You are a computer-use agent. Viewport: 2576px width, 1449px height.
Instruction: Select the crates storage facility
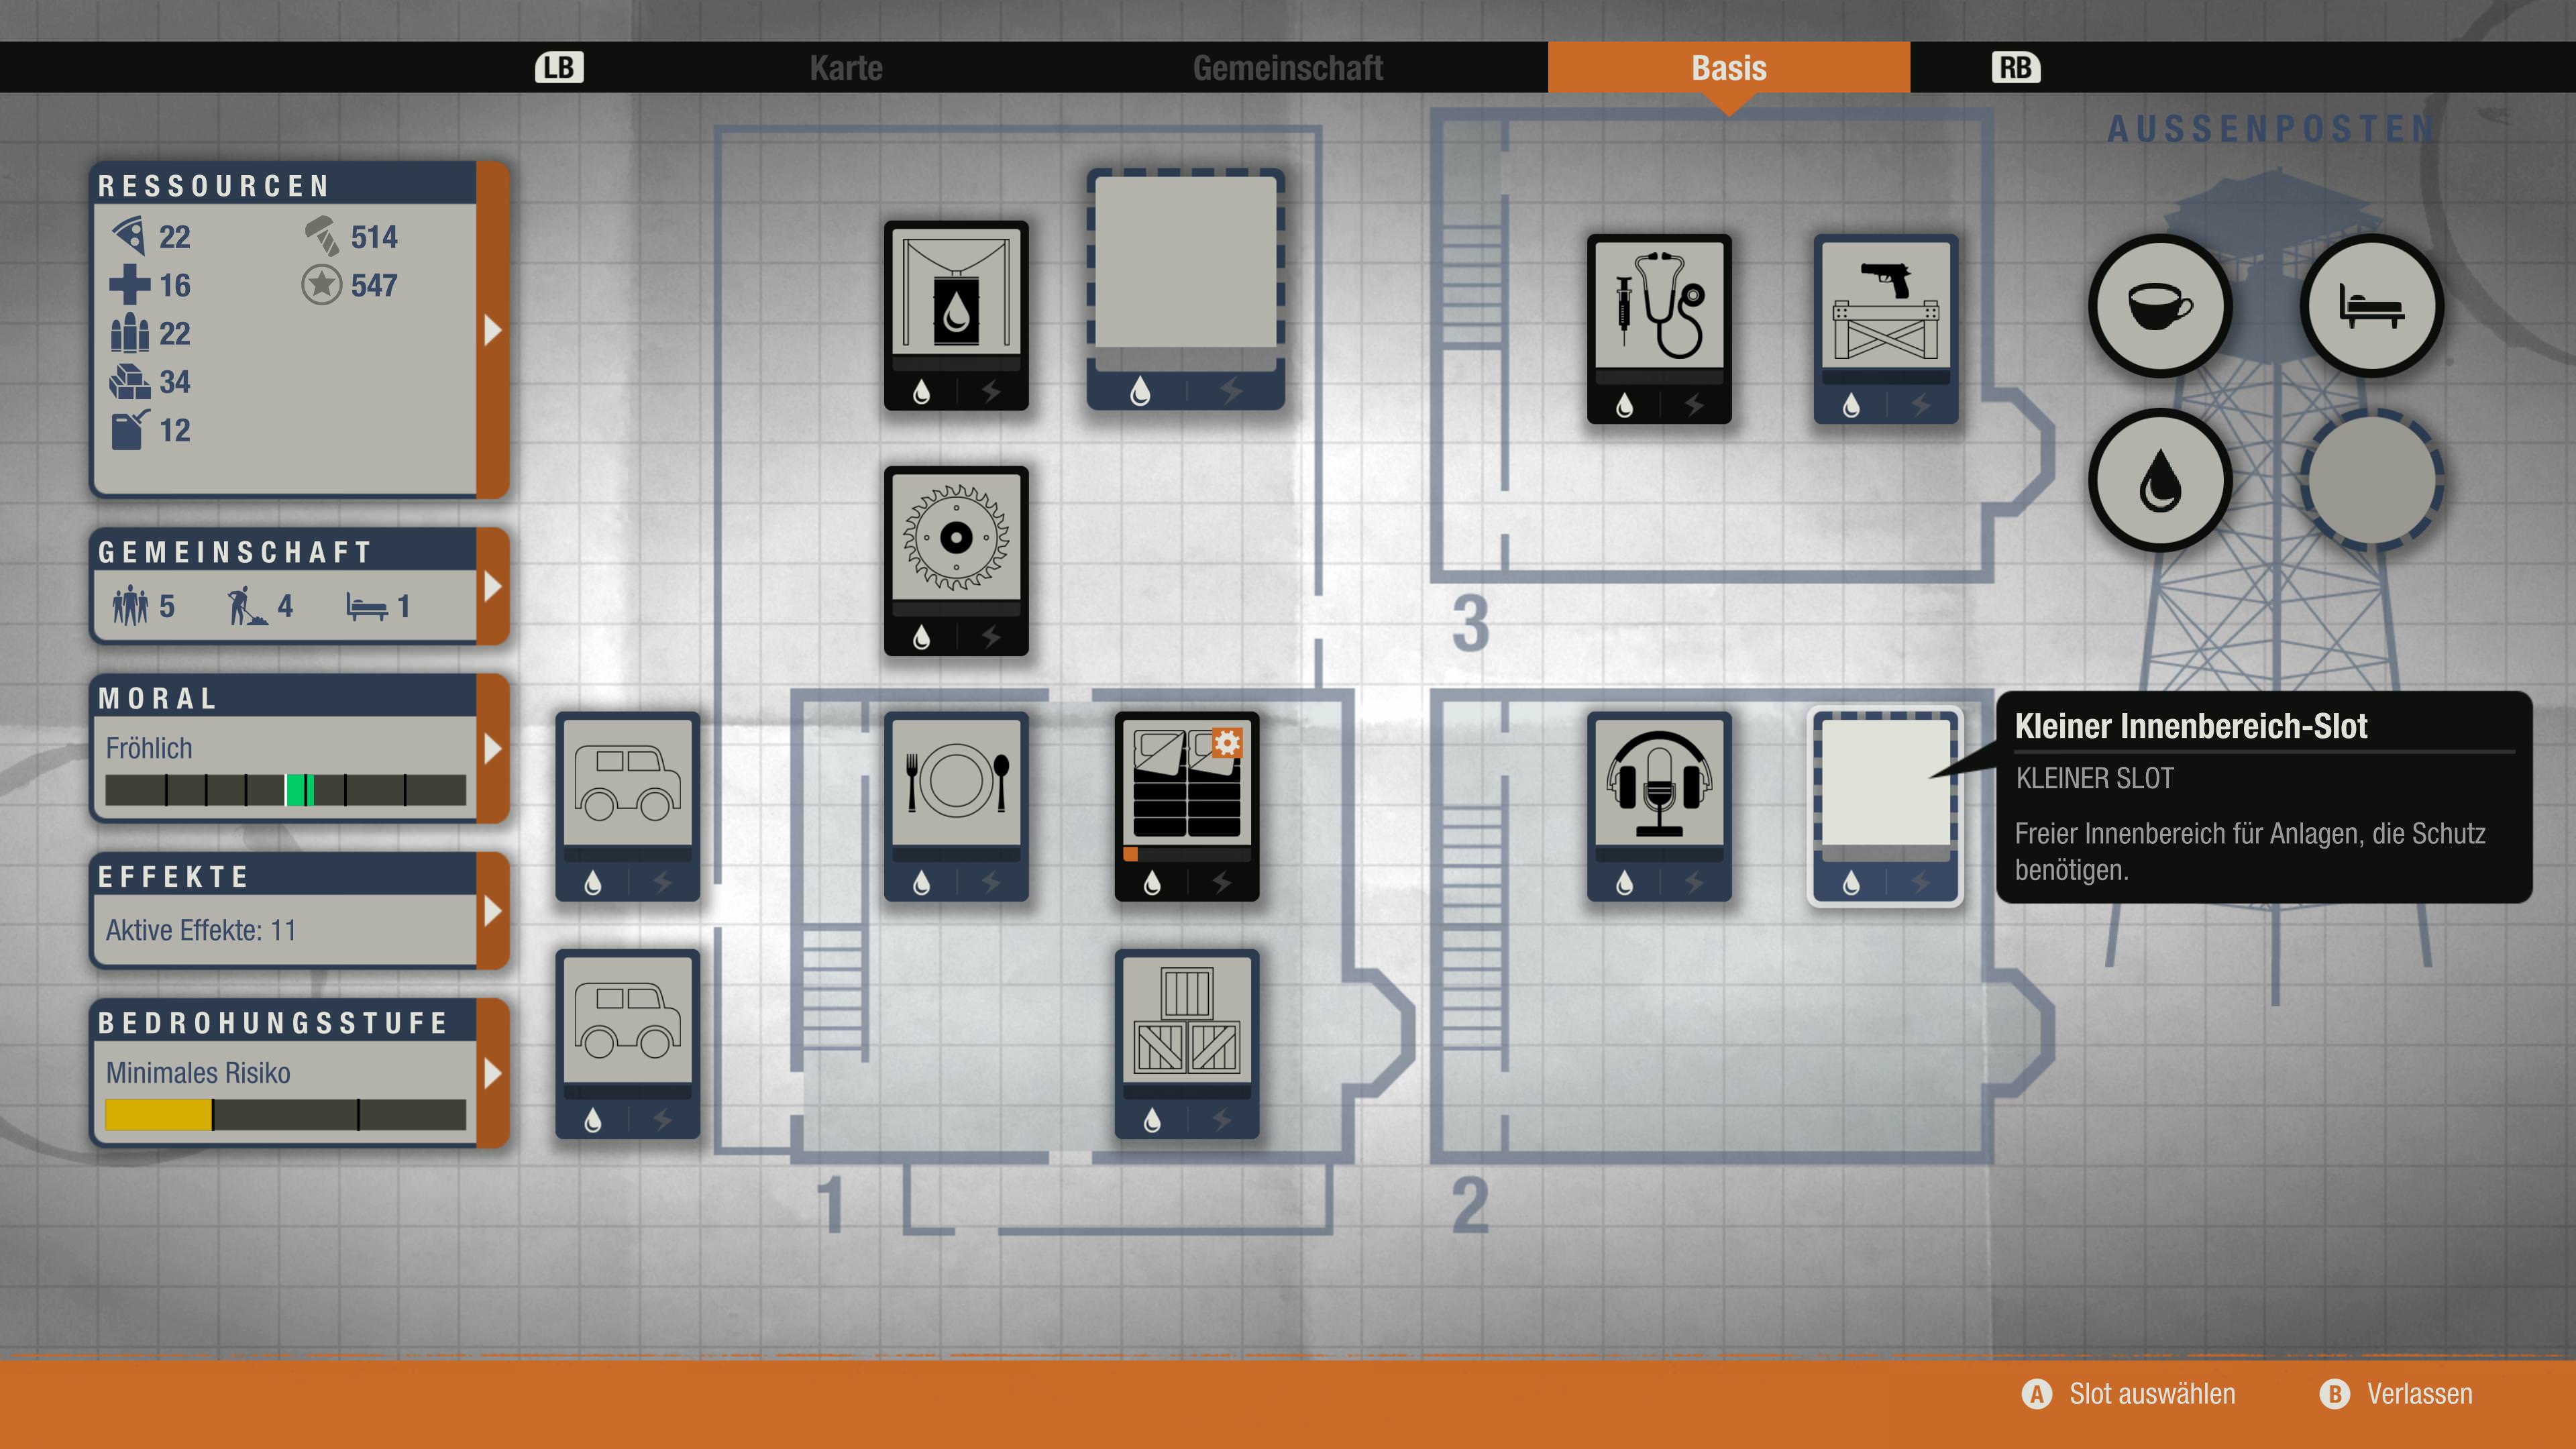coord(1187,1044)
